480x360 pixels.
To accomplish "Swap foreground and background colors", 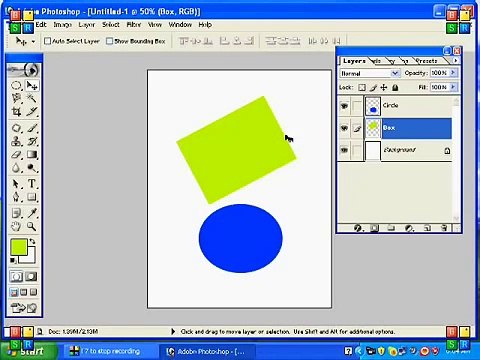I will [x=32, y=241].
